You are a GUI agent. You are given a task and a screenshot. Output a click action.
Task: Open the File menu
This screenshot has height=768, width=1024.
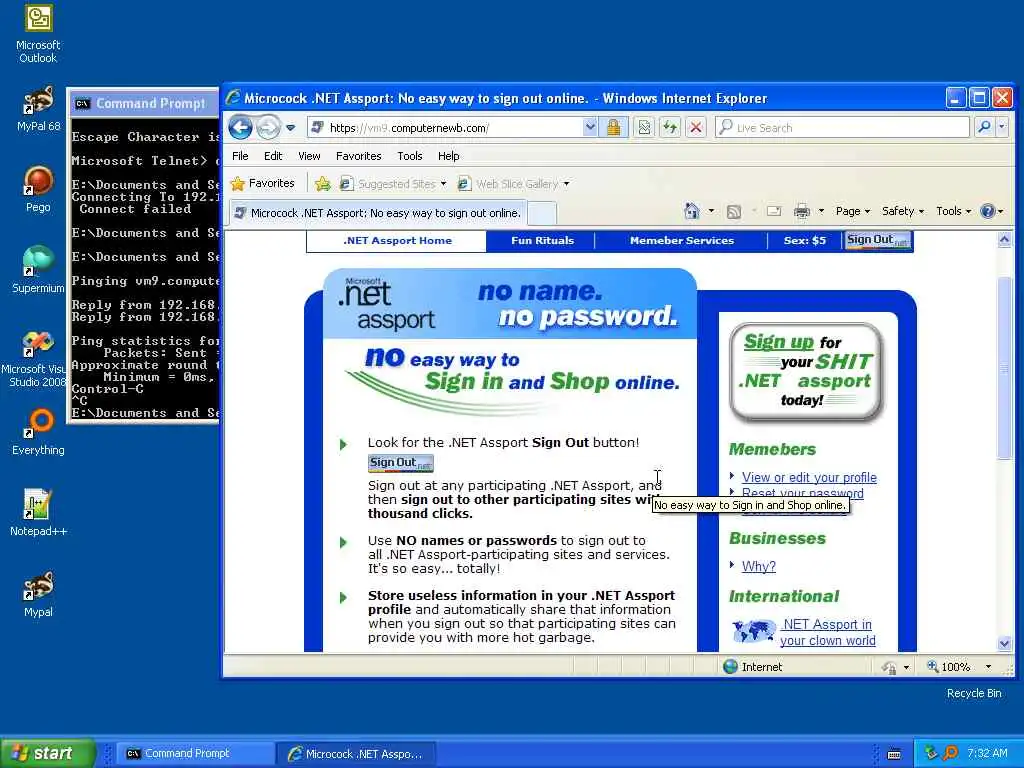coord(240,156)
